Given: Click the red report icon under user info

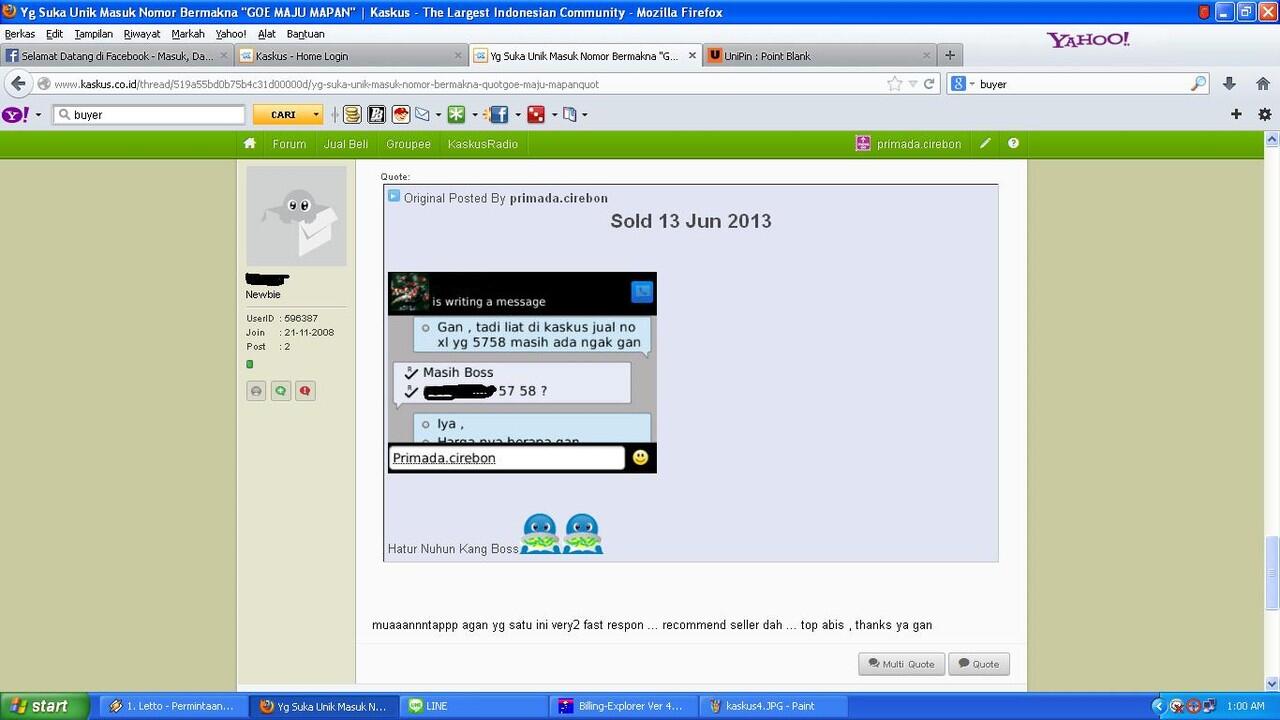Looking at the screenshot, I should (x=306, y=391).
